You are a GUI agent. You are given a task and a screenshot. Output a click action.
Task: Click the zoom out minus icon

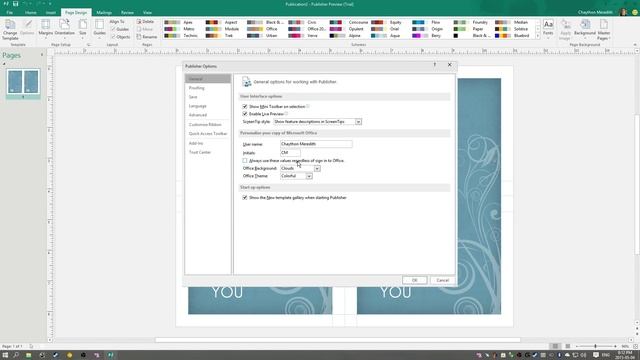(x=577, y=346)
